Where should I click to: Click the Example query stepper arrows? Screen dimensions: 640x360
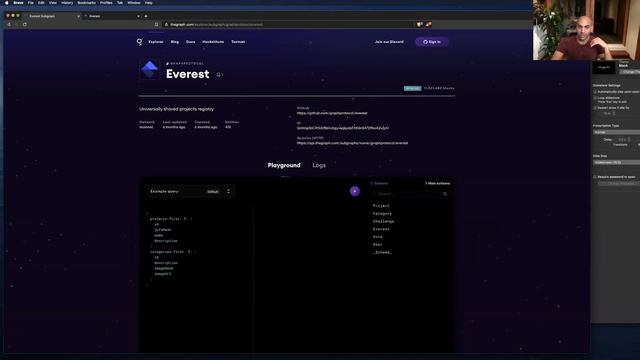pos(228,191)
